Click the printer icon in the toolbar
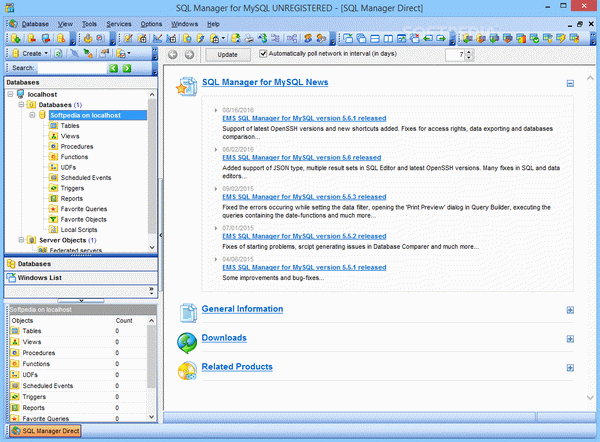Screen dimensions: 600x442 point(249,38)
